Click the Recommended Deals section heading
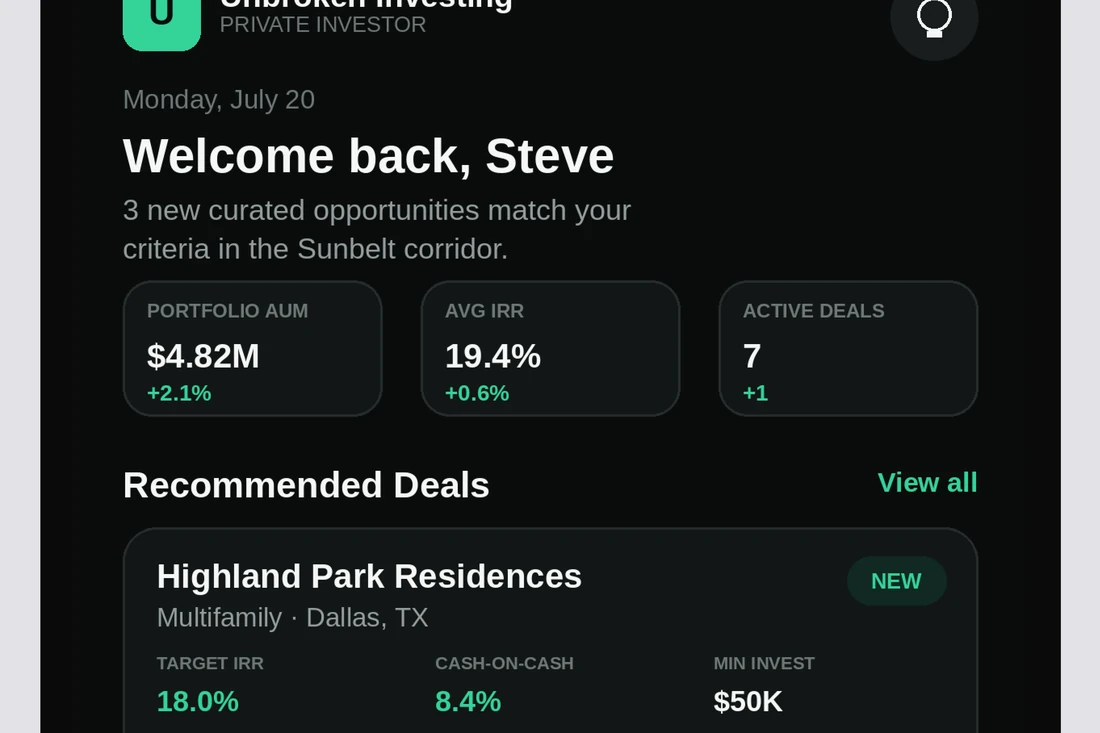This screenshot has height=733, width=1100. [x=306, y=485]
